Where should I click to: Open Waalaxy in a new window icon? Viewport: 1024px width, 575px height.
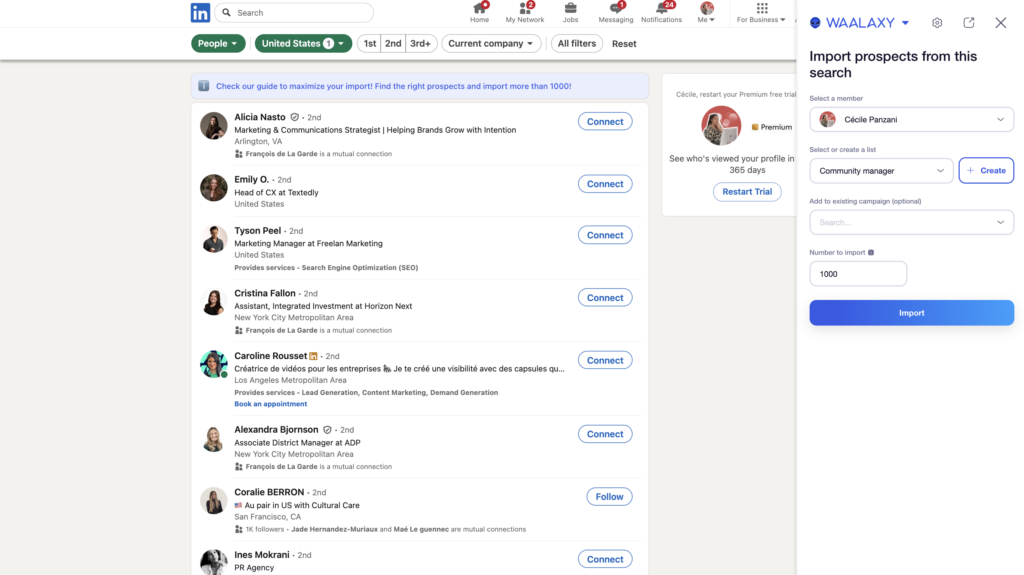pos(968,23)
